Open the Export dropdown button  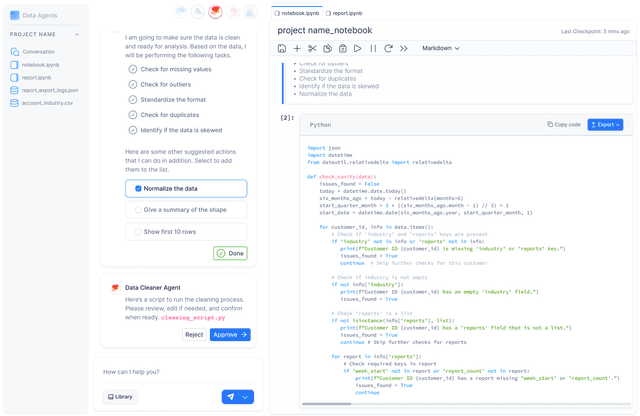click(605, 125)
